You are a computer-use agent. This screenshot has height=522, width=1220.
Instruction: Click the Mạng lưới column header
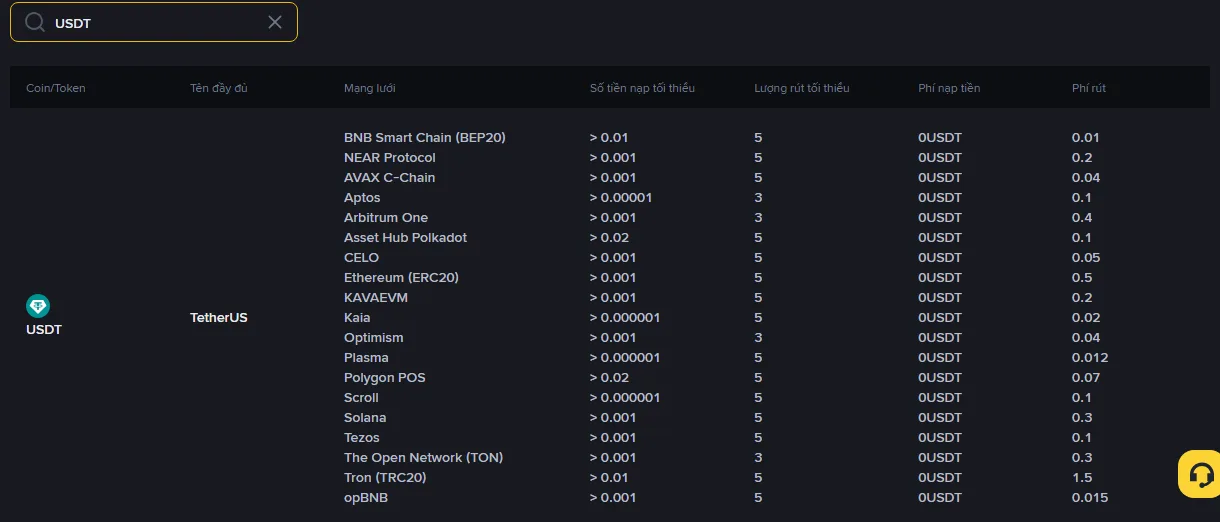370,88
